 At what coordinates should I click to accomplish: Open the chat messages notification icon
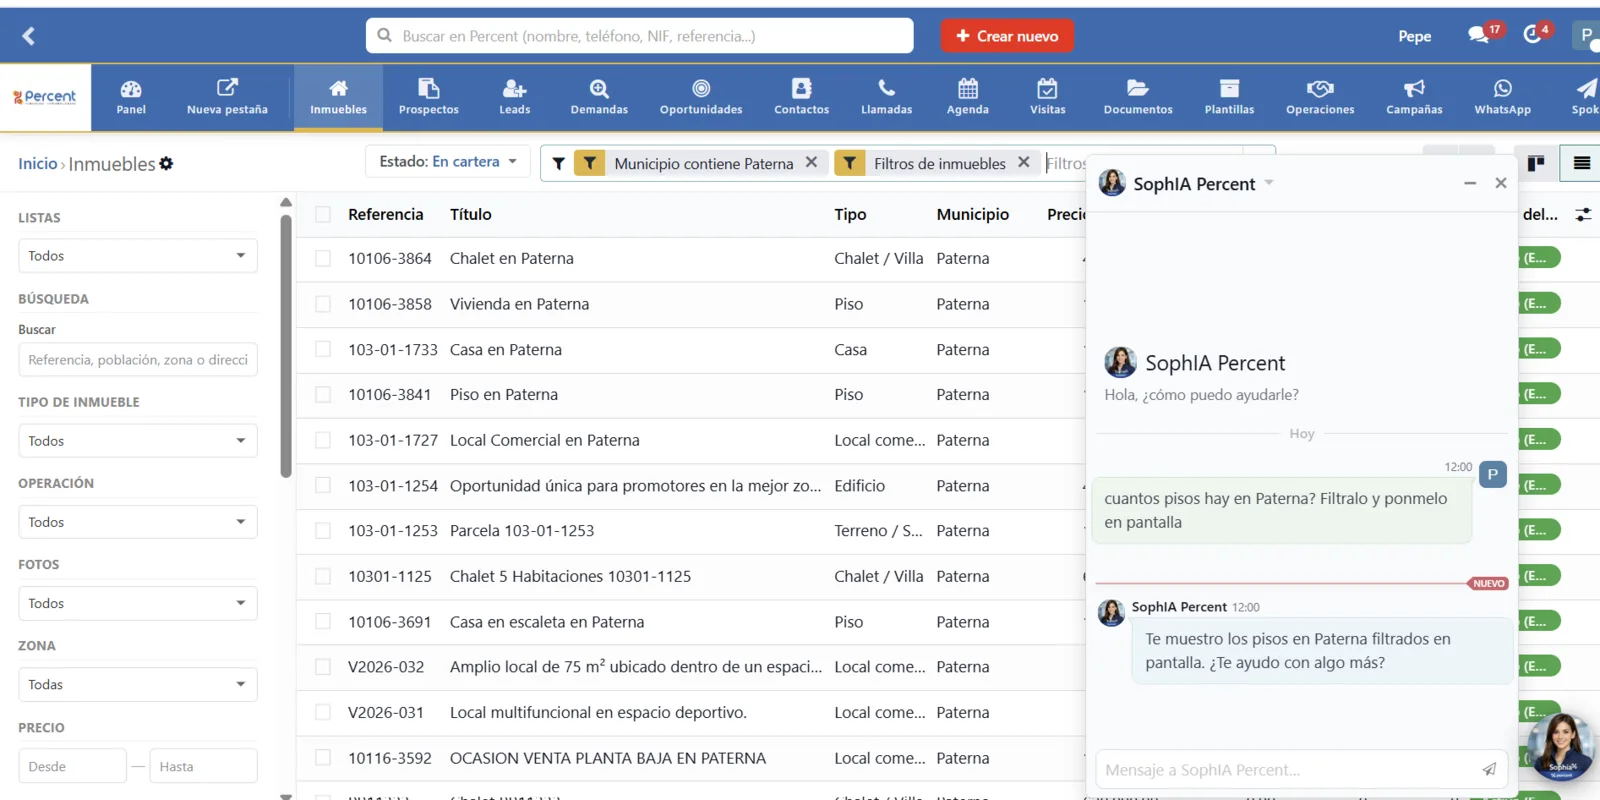(1479, 35)
